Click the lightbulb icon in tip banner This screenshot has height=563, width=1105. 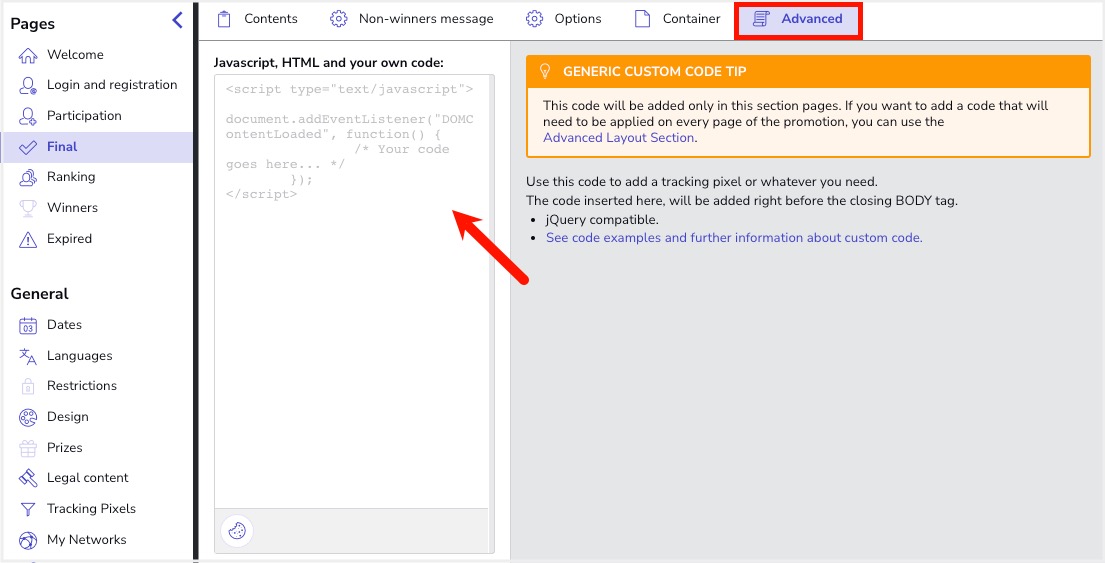pos(545,71)
